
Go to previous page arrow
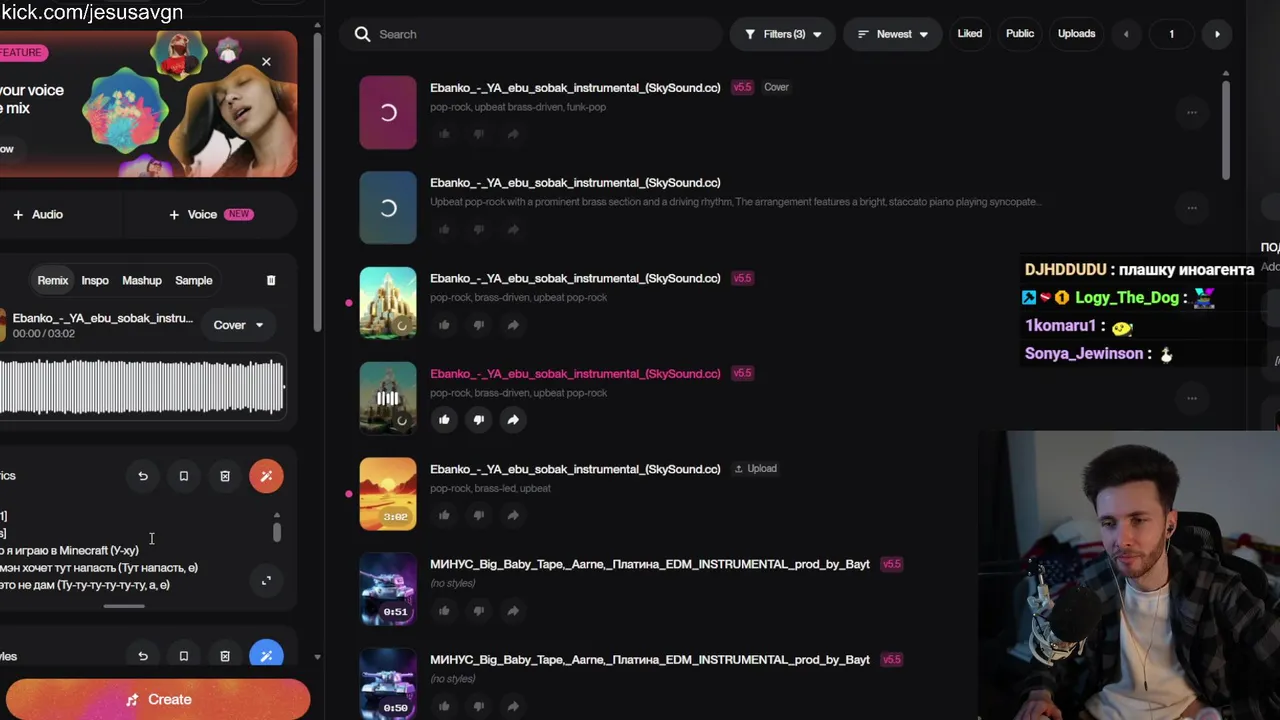pyautogui.click(x=1126, y=34)
